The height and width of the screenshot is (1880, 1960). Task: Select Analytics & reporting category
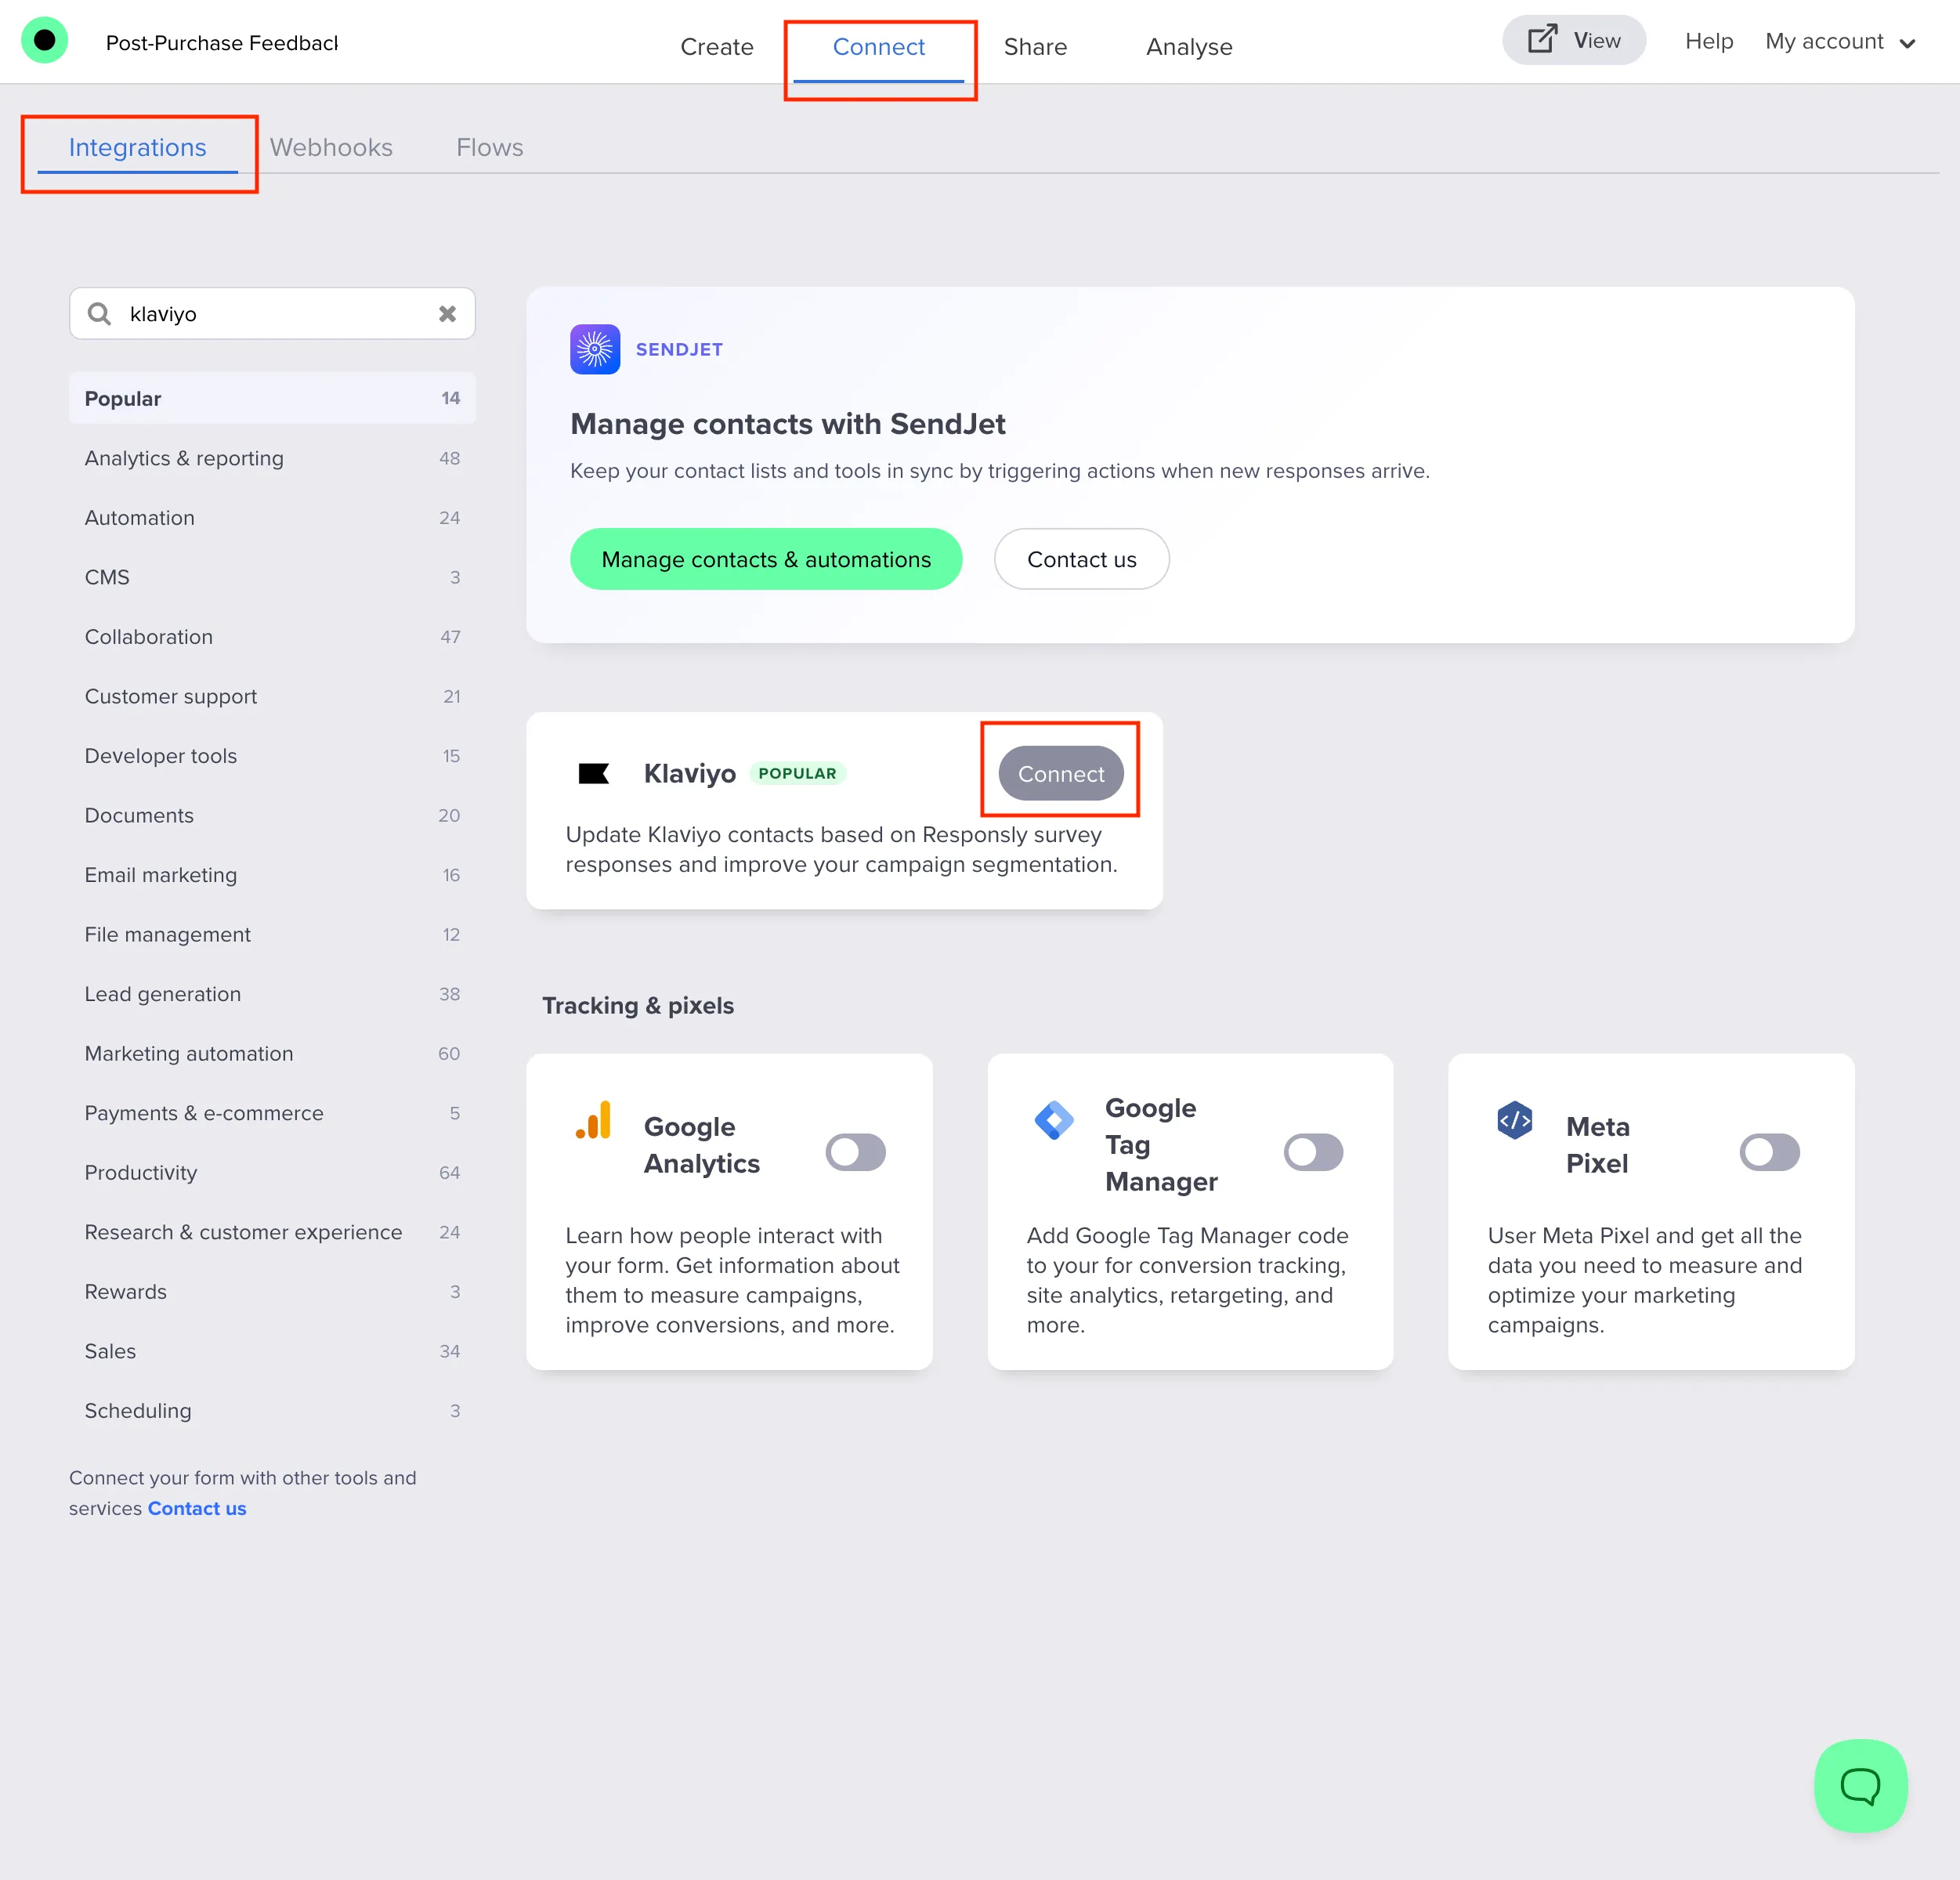tap(272, 458)
